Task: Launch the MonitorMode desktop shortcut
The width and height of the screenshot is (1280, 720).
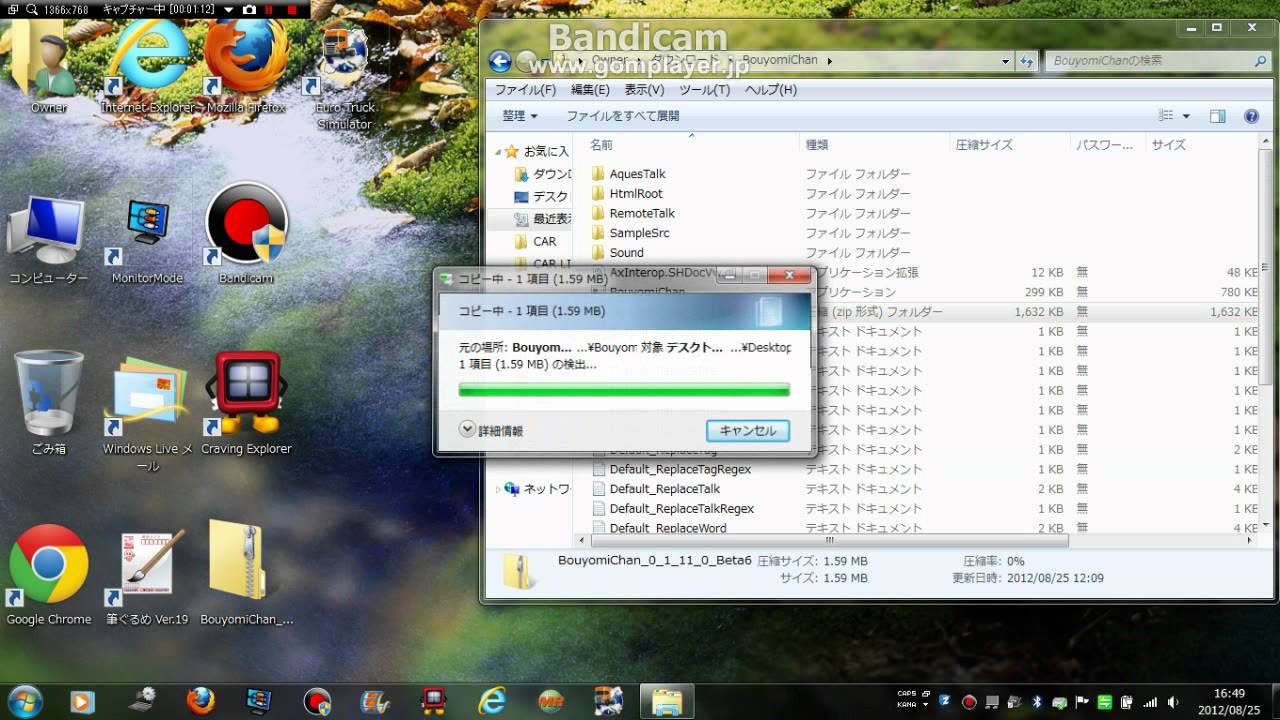Action: [147, 240]
